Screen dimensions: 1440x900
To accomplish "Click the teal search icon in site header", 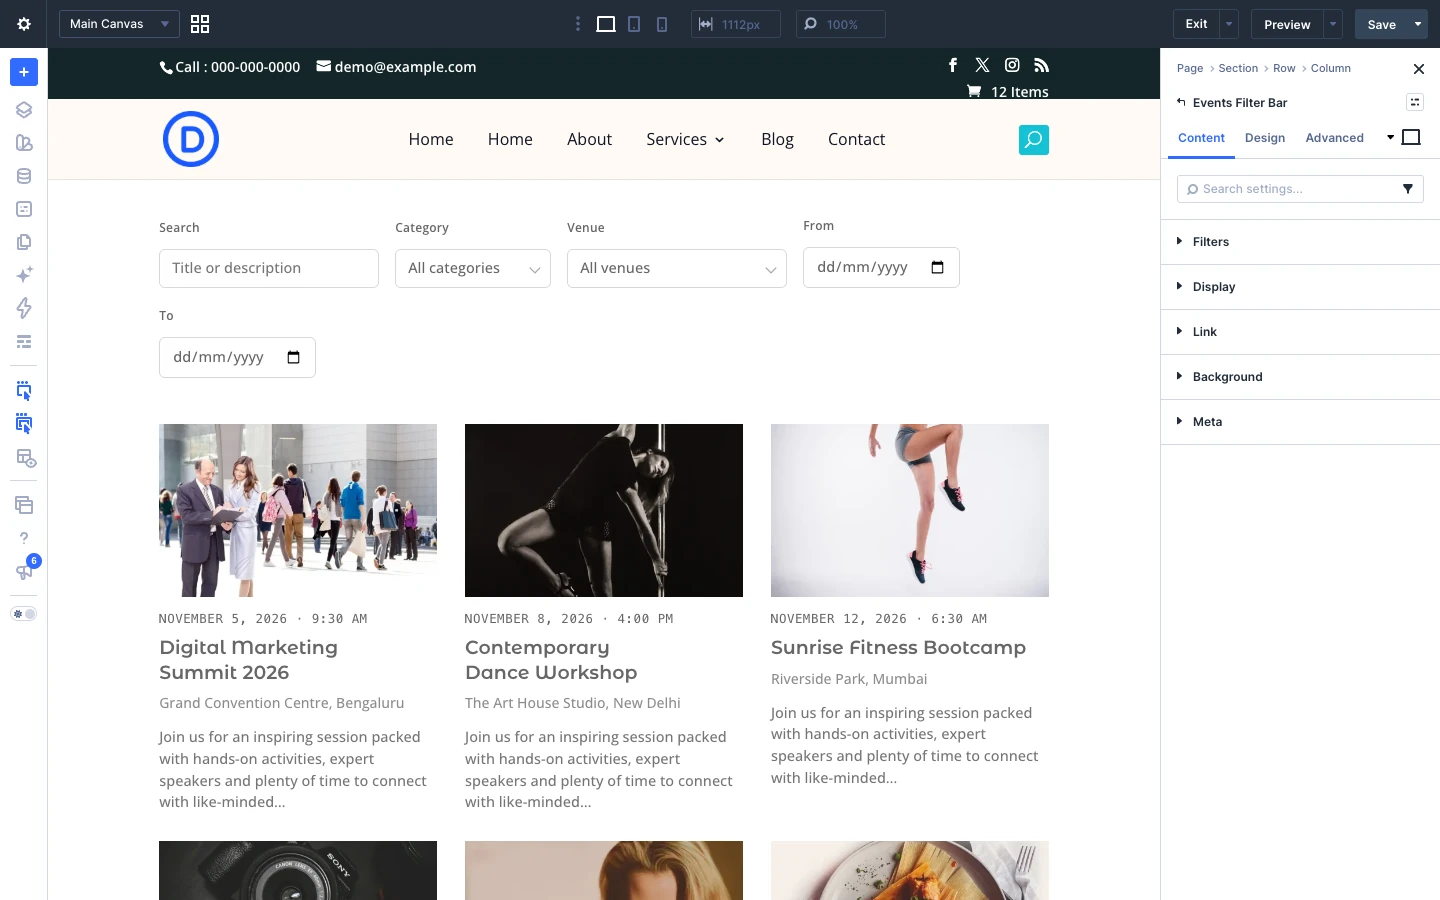I will click(1034, 140).
